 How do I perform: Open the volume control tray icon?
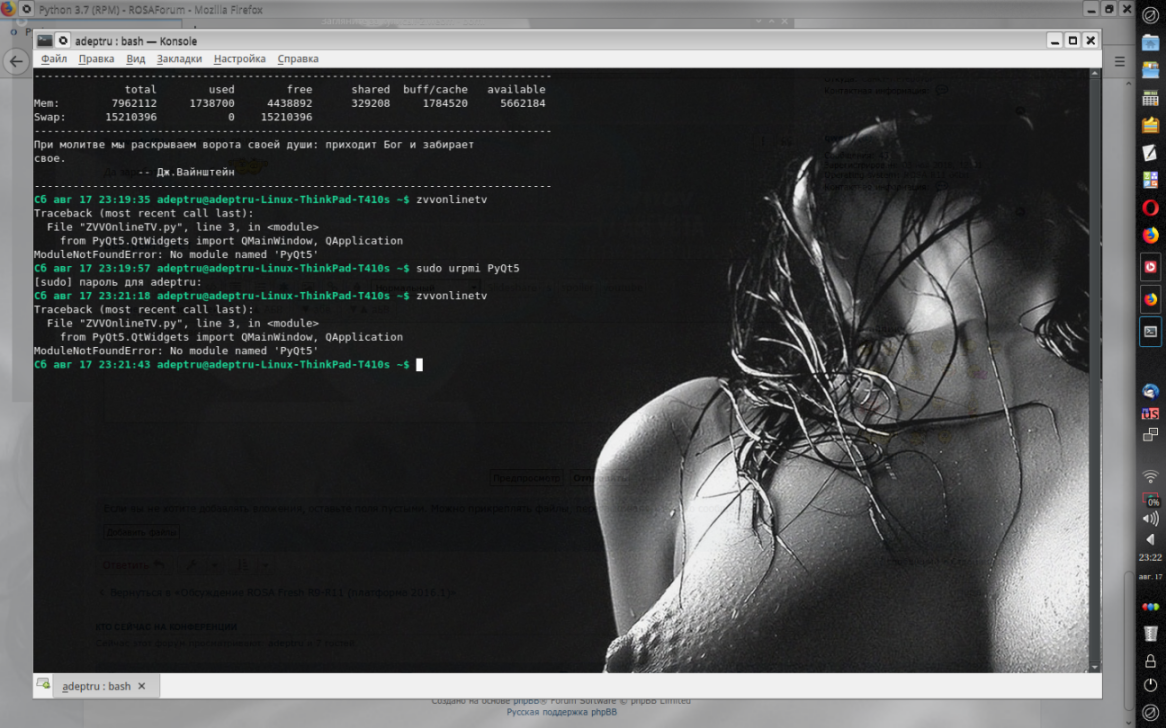point(1150,519)
